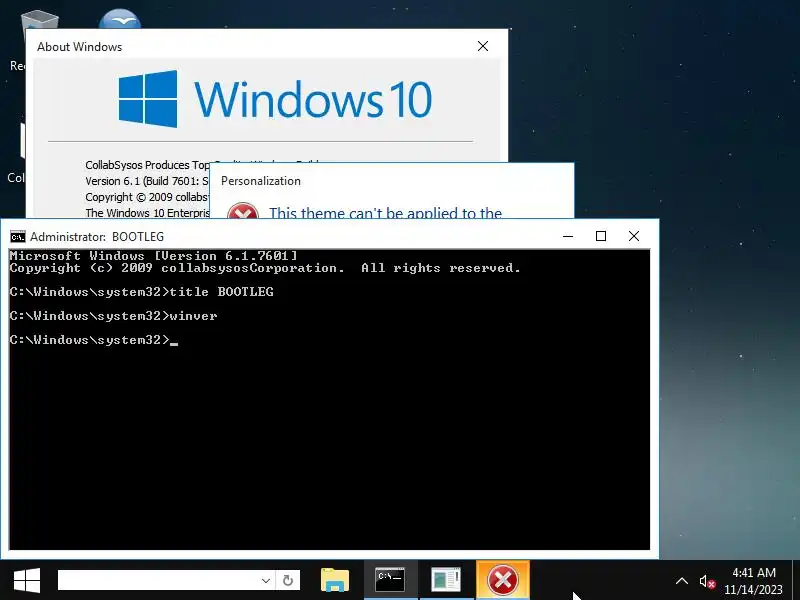The image size is (800, 600).
Task: Click the 'Copyright © 2009' line in About Windows
Action: [146, 197]
